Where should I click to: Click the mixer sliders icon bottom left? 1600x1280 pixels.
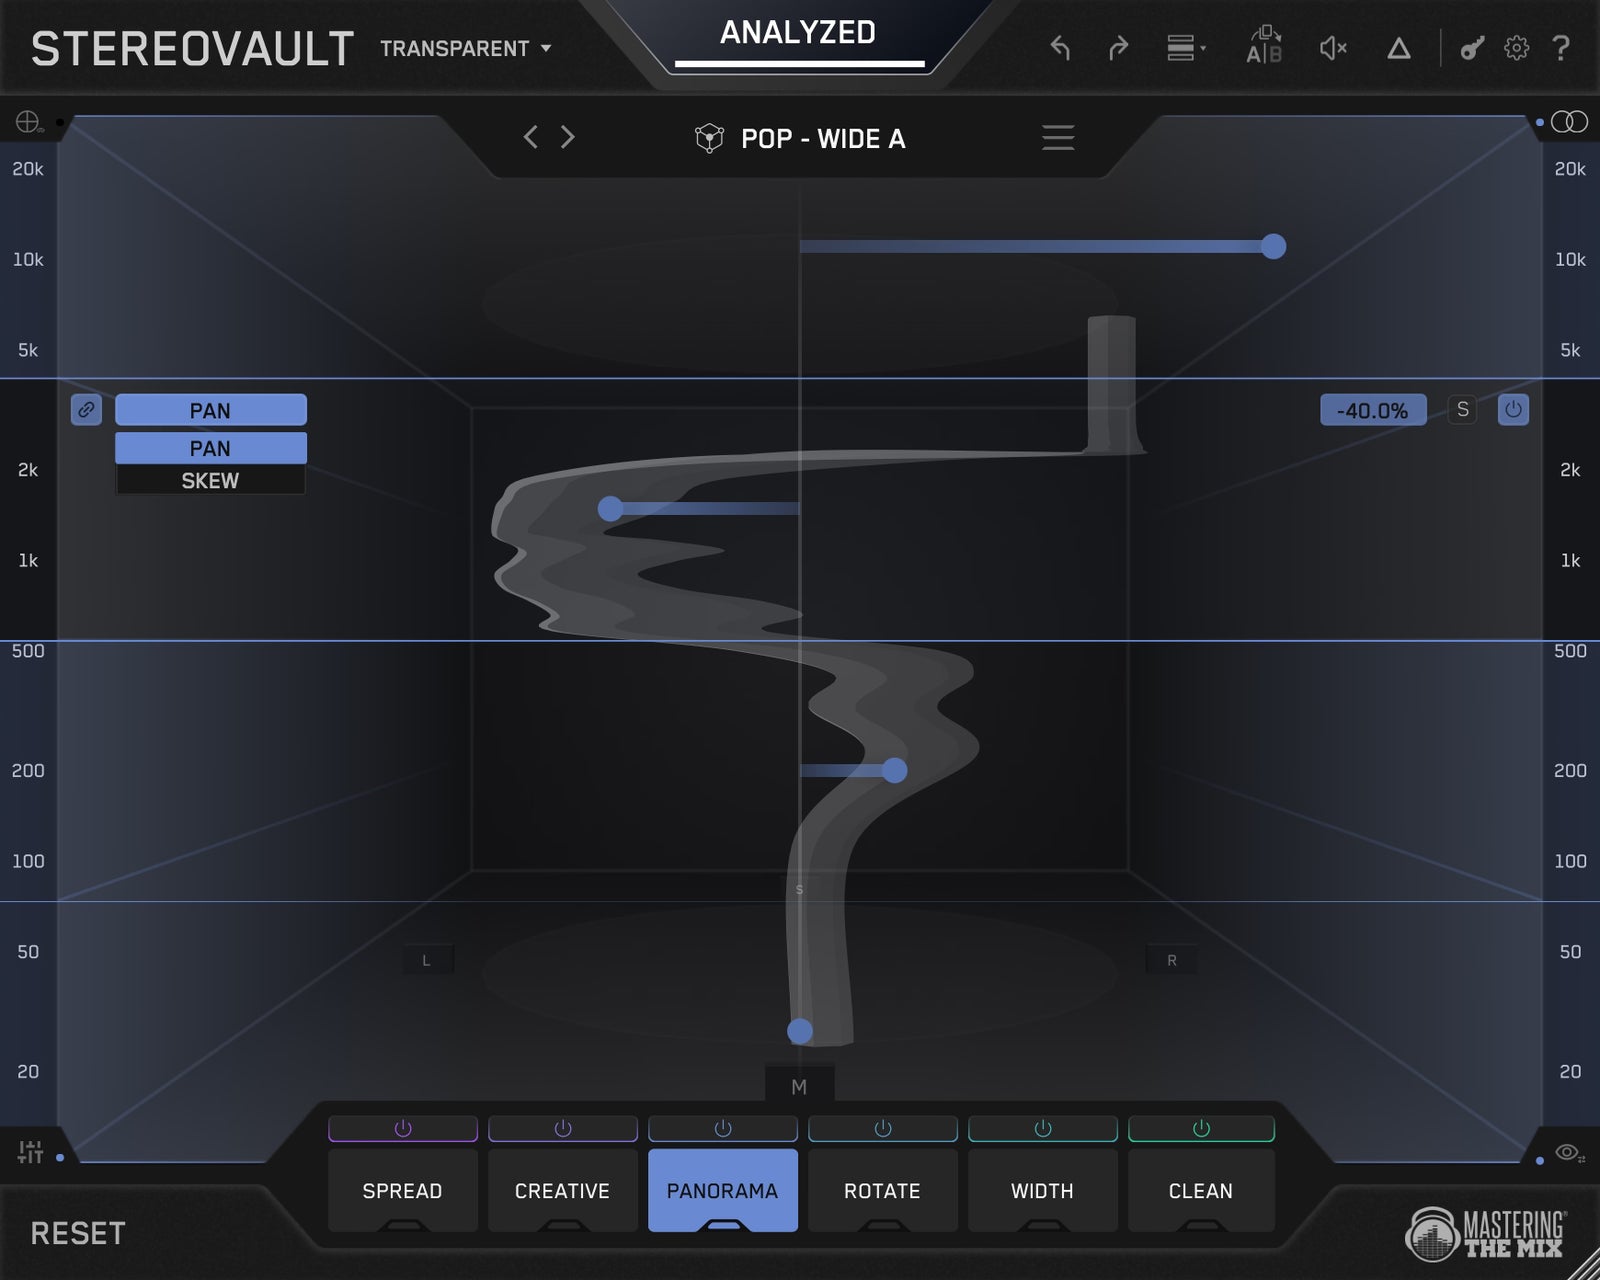30,1152
